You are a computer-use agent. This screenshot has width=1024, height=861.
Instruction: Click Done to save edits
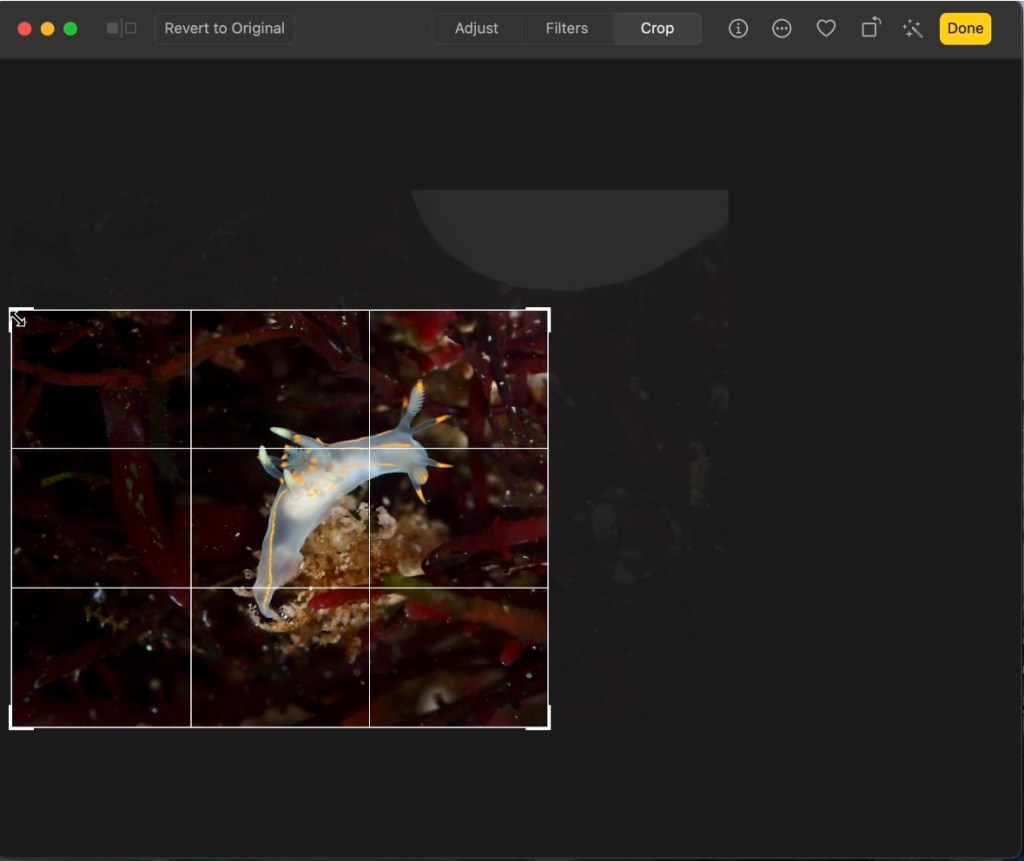964,28
